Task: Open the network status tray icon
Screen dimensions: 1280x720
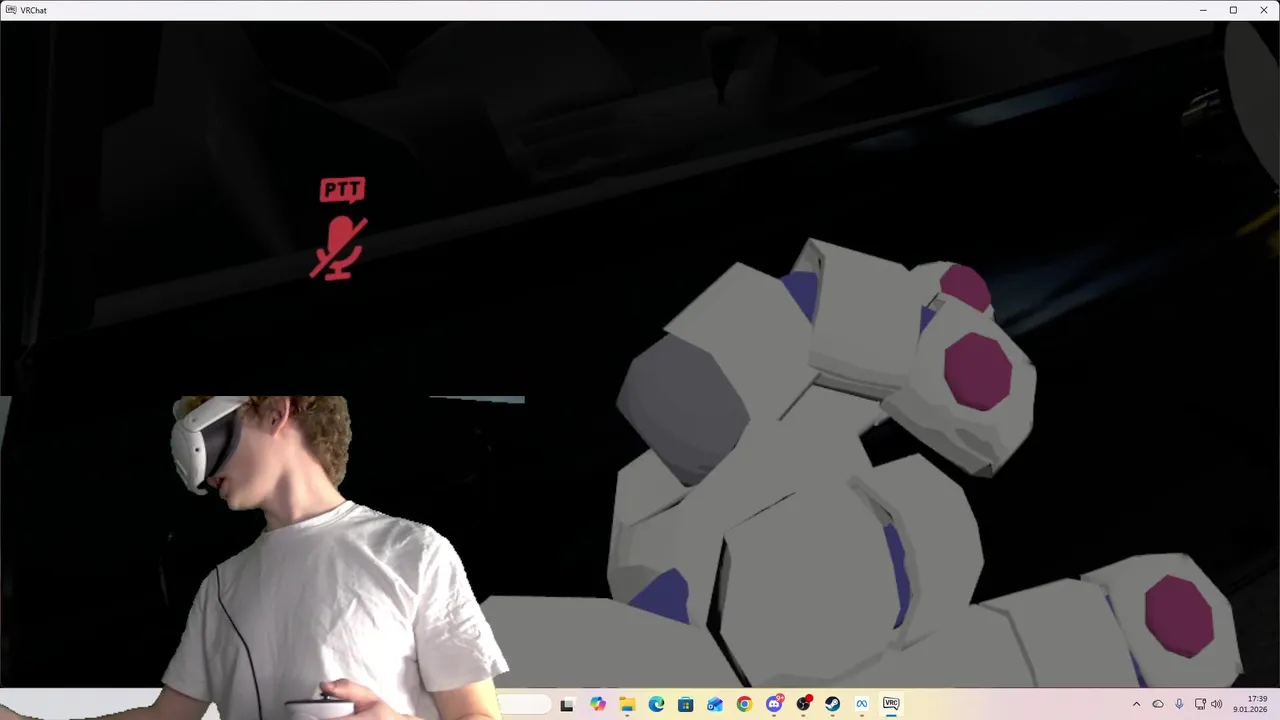Action: (x=1200, y=704)
